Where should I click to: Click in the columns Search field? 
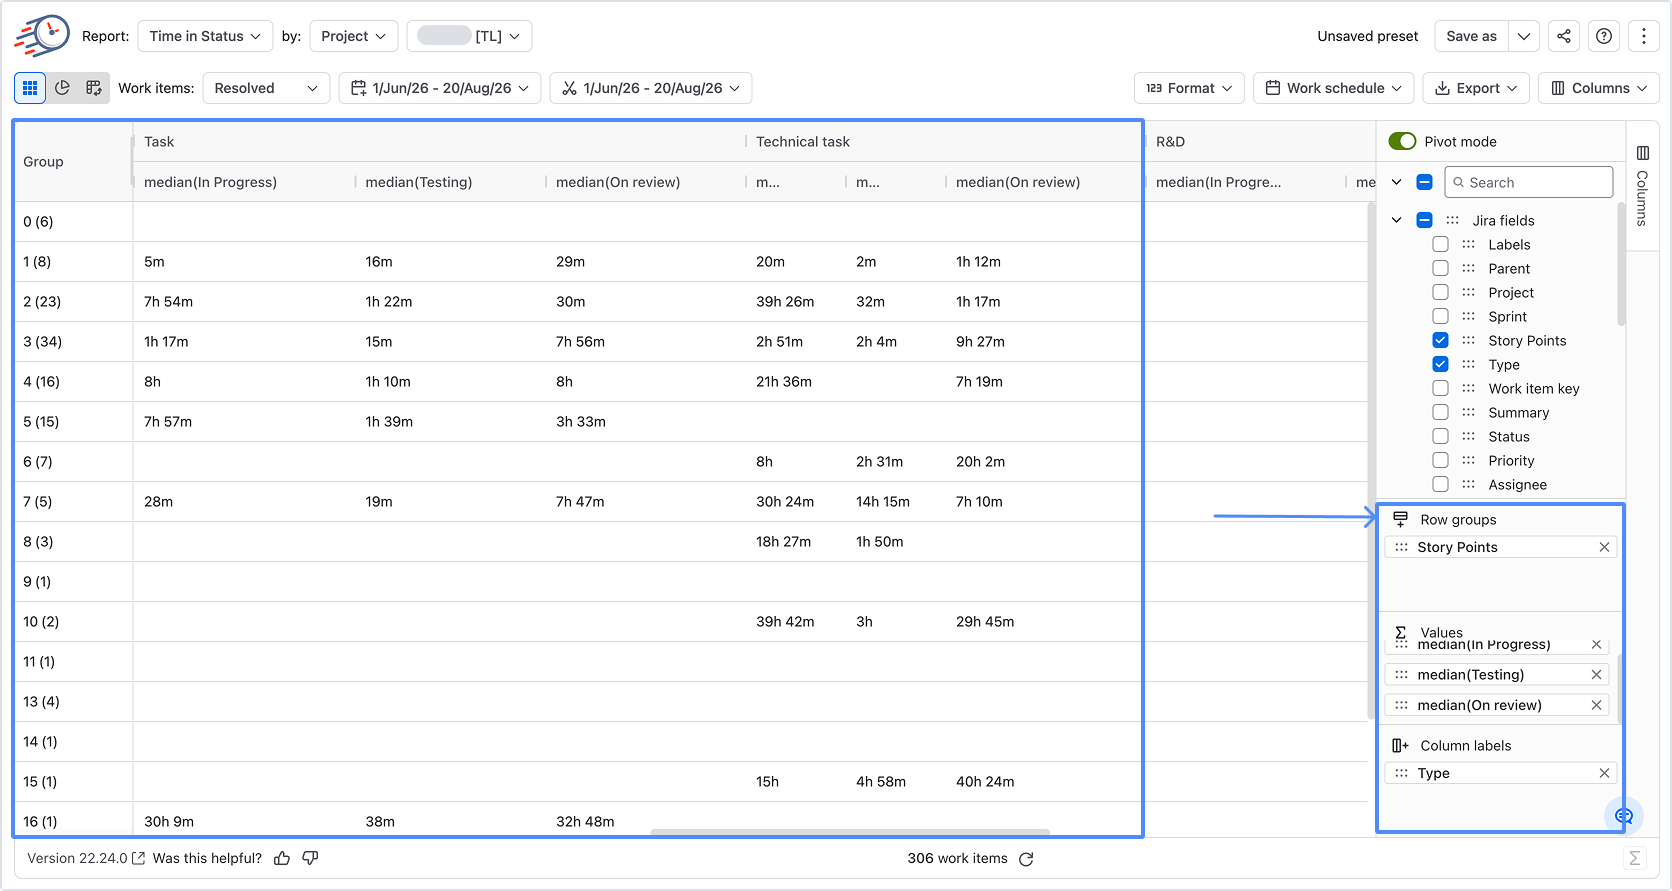(x=1529, y=182)
